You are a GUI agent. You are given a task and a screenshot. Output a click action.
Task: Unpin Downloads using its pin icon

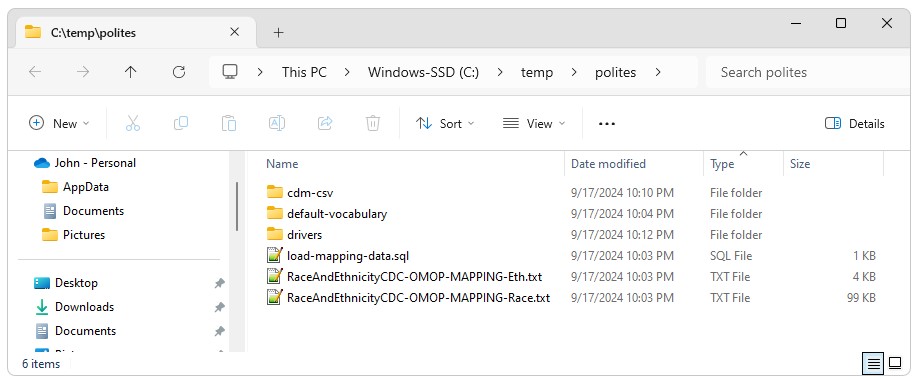point(219,307)
